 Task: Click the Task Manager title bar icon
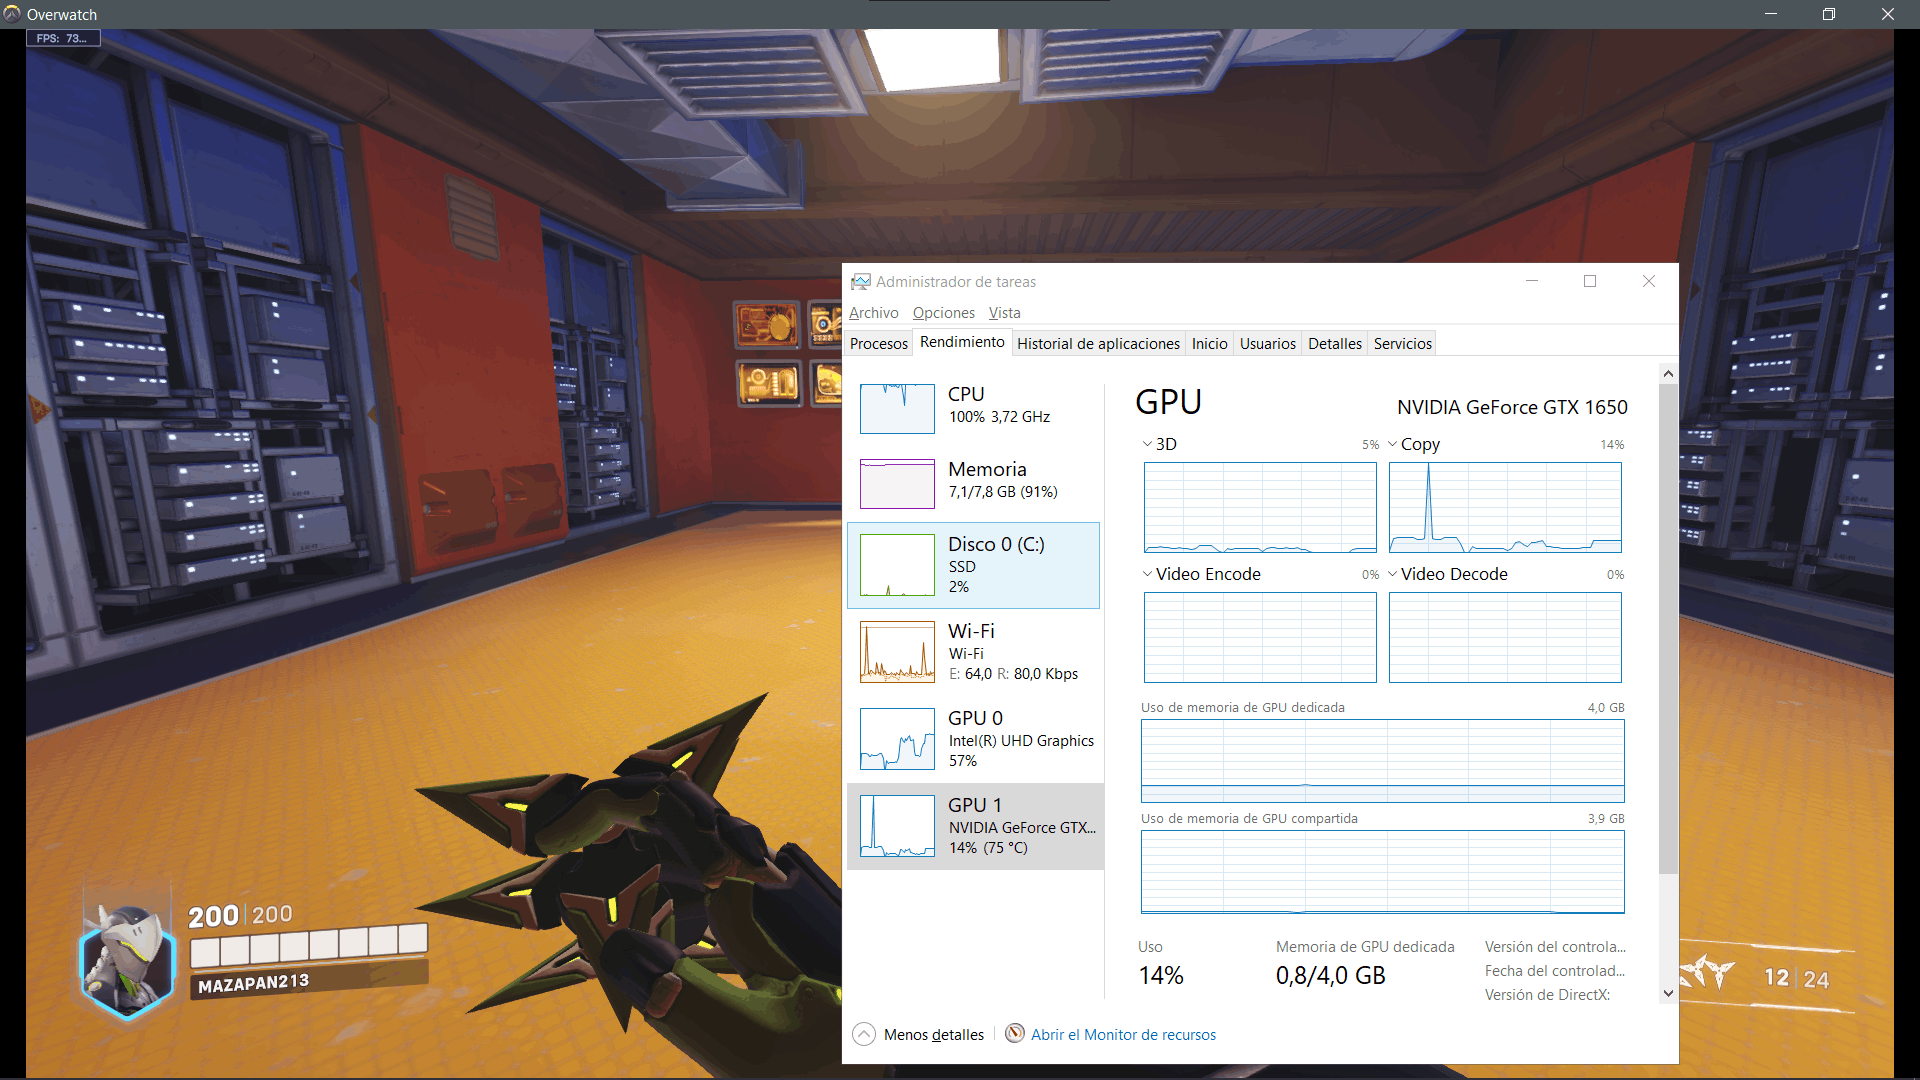coord(860,282)
